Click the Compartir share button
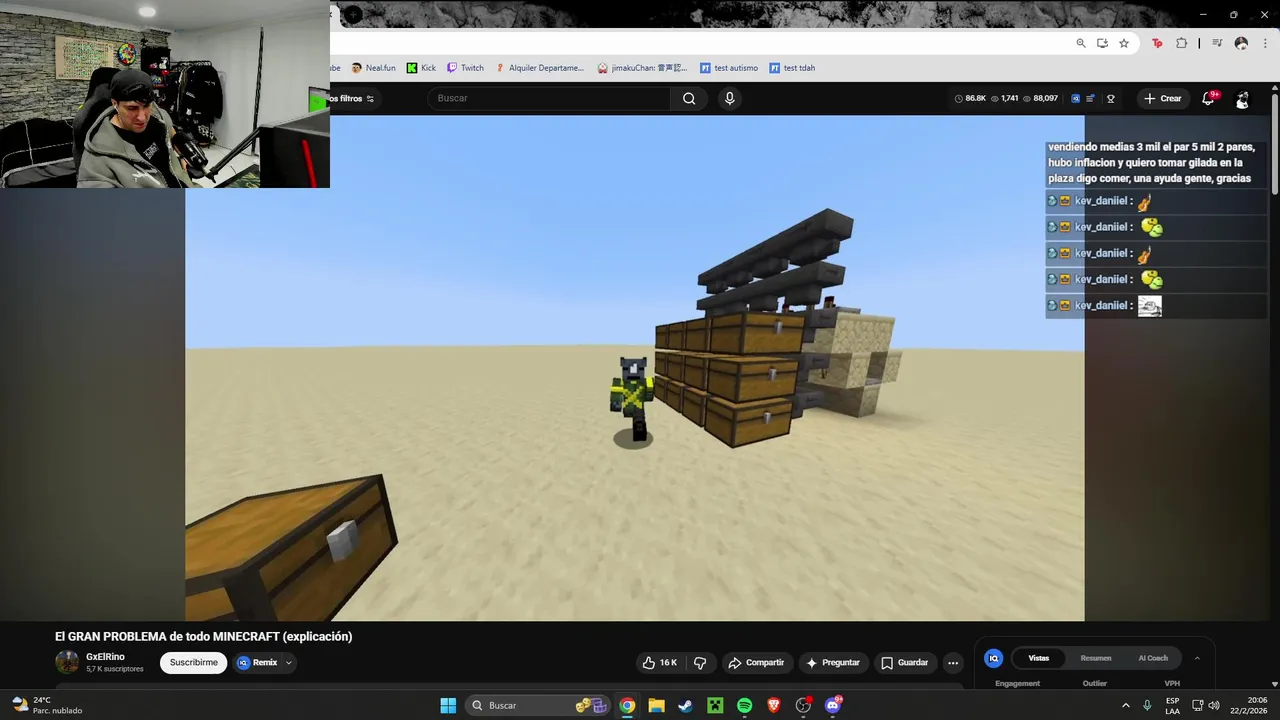 (756, 662)
